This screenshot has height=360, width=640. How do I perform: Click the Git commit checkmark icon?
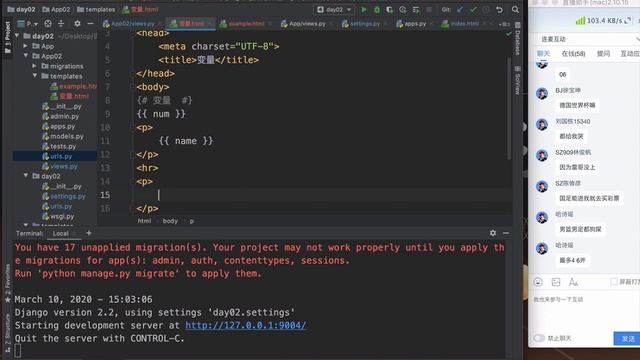click(473, 9)
